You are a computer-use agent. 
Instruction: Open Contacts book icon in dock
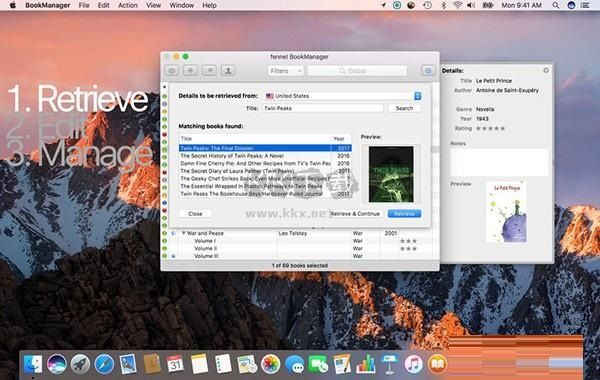pyautogui.click(x=152, y=364)
